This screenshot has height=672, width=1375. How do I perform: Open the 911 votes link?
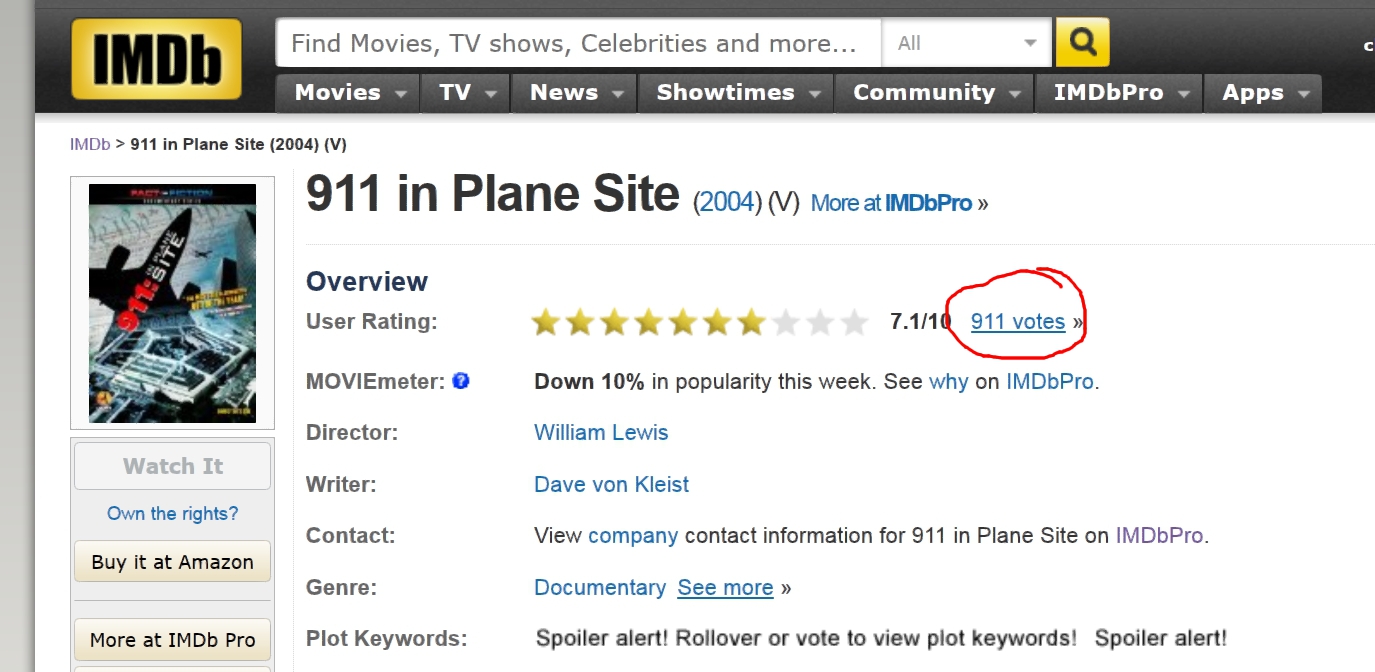tap(1017, 322)
